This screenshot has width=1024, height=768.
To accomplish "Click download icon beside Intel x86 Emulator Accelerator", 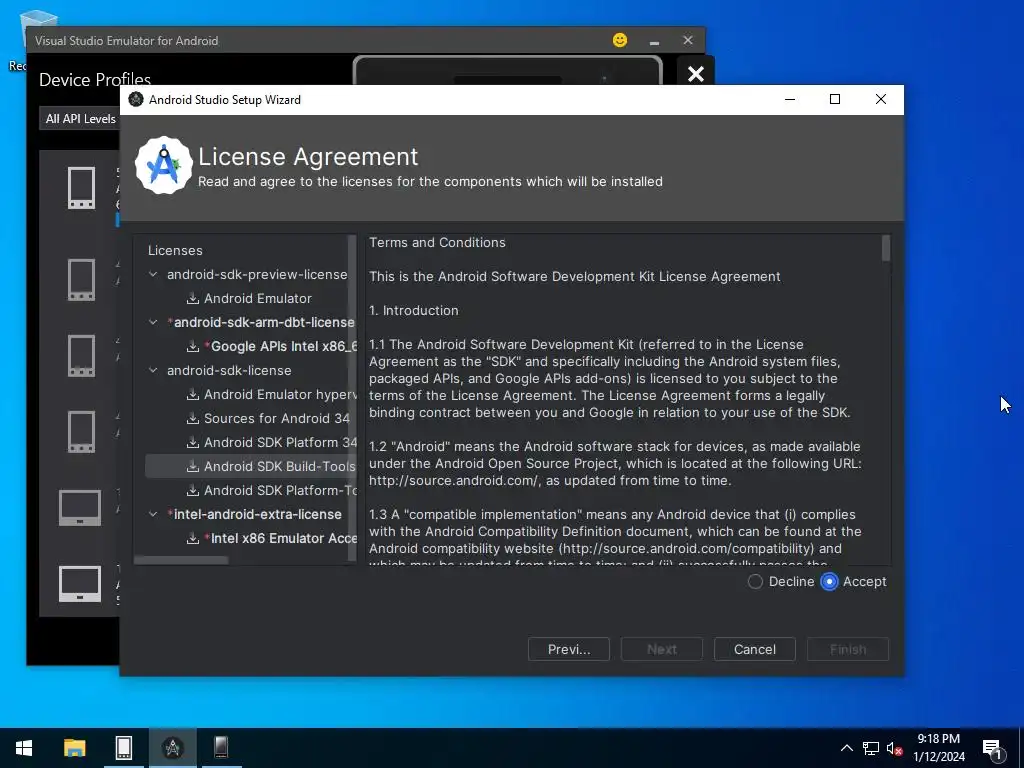I will pos(193,538).
